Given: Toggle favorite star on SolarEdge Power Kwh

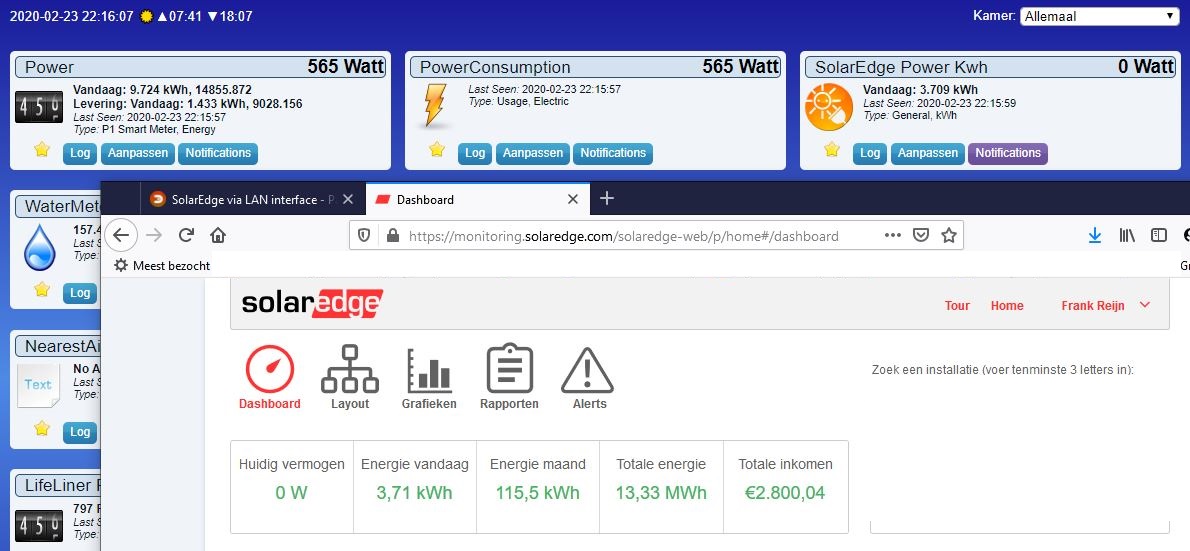Looking at the screenshot, I should click(x=832, y=150).
